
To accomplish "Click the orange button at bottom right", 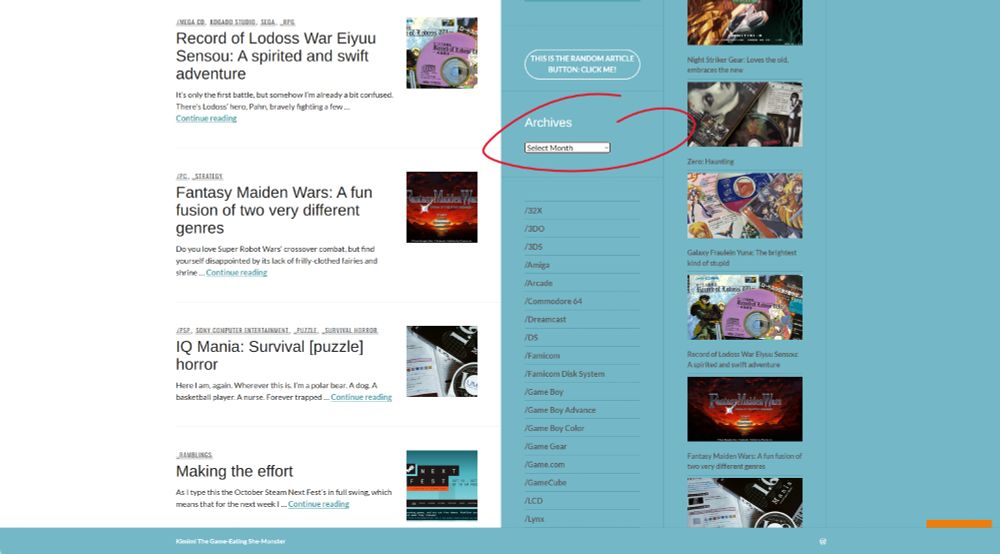I will click(959, 524).
